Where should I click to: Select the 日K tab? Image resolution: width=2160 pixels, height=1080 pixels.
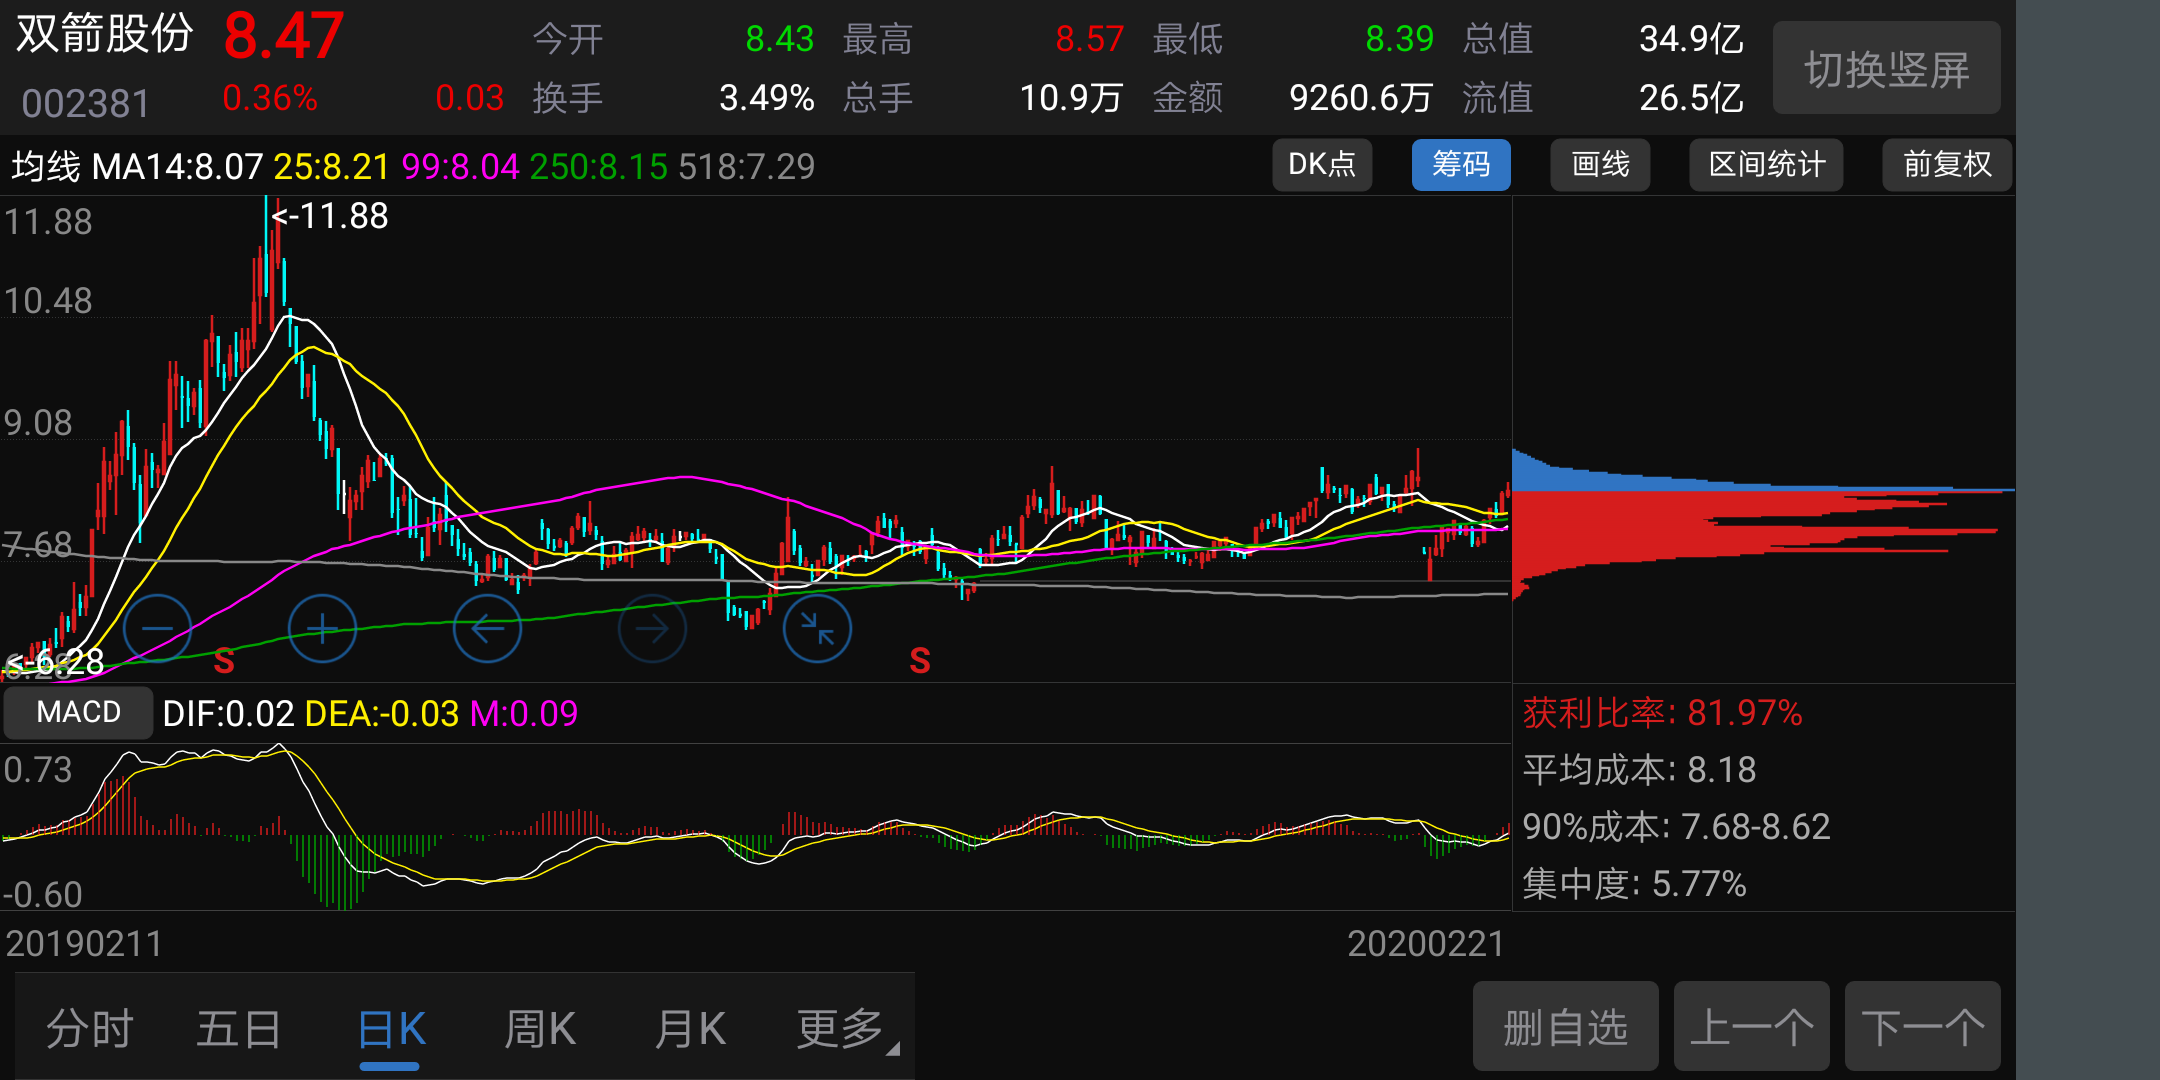click(x=390, y=1028)
